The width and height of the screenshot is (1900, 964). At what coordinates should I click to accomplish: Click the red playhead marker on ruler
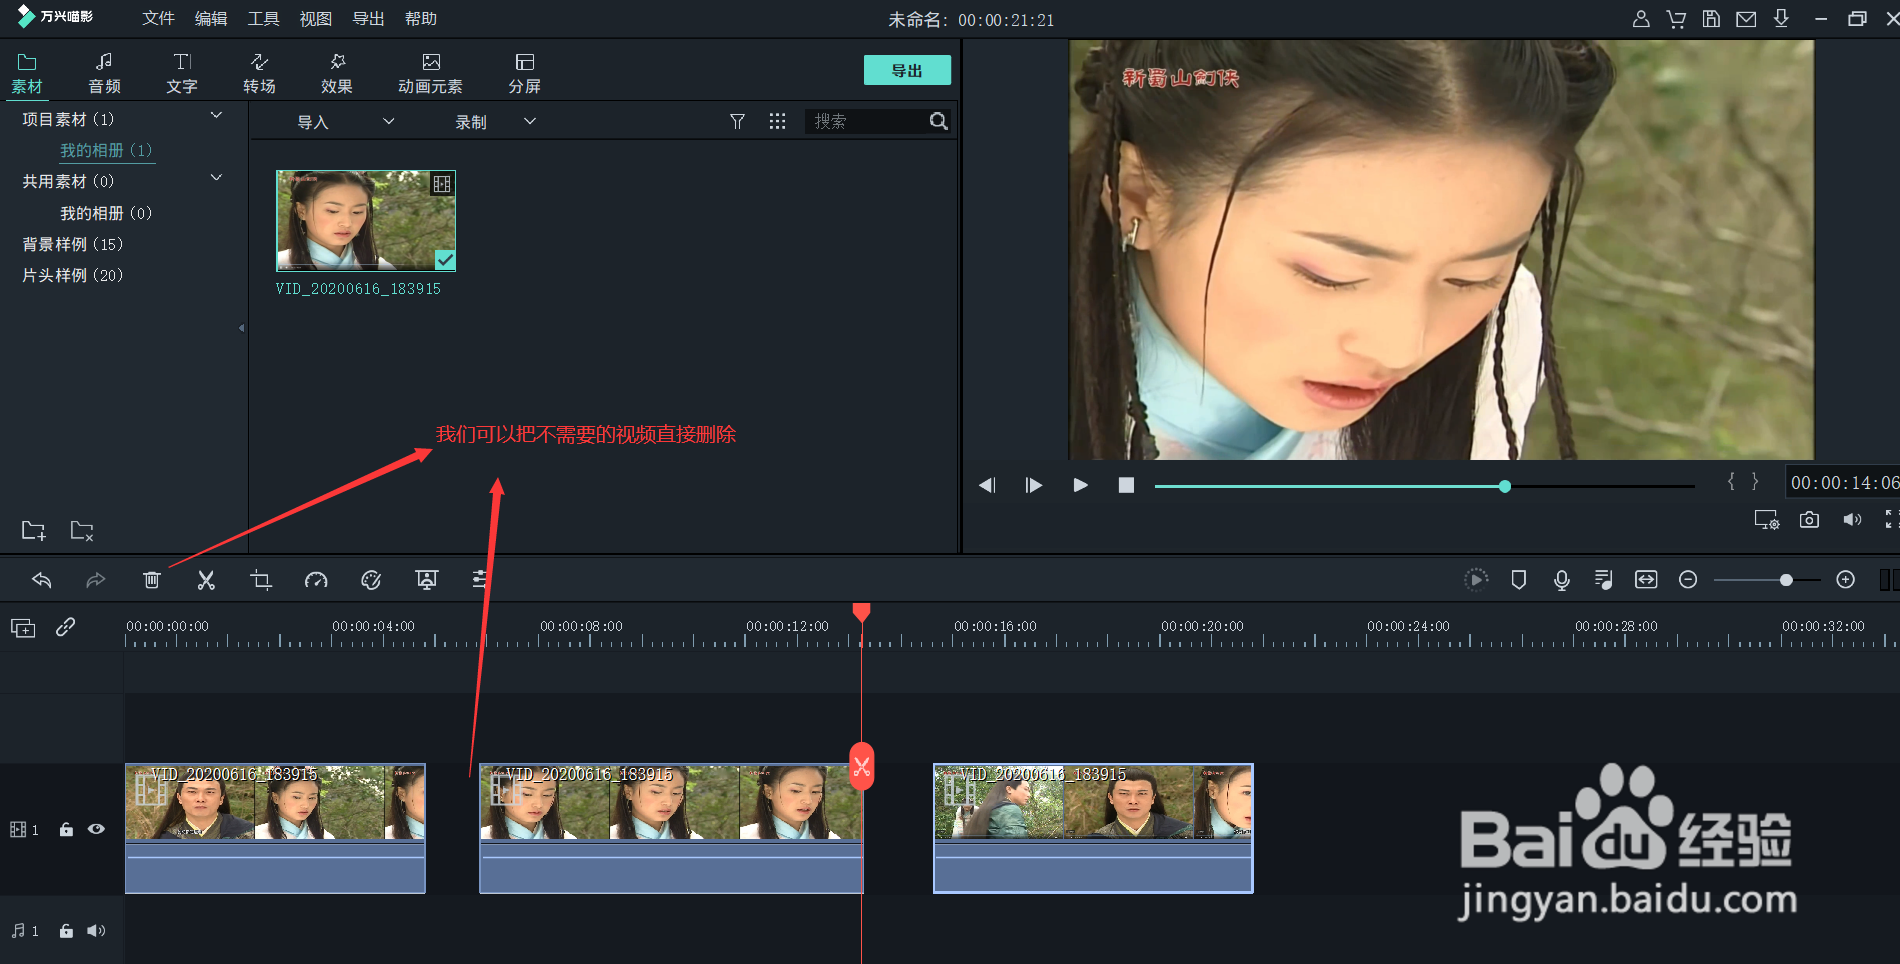861,611
